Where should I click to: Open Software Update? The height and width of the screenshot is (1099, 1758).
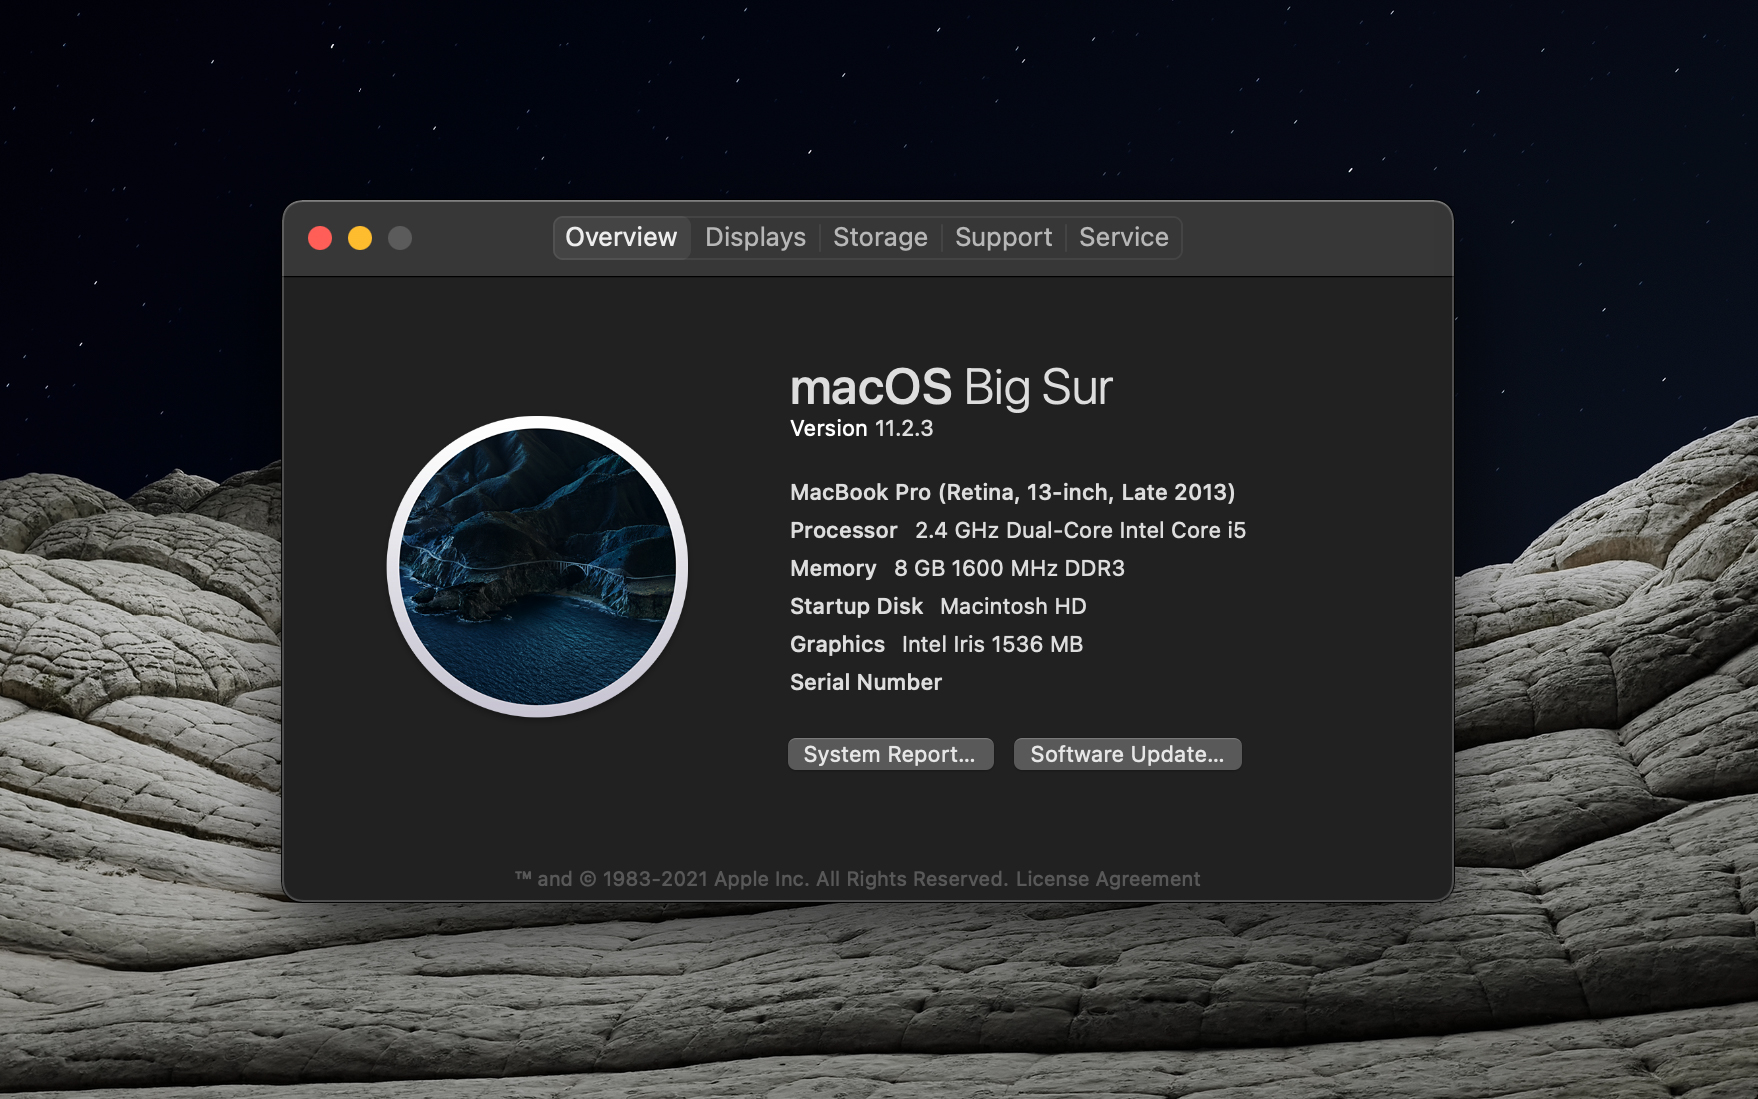pos(1127,754)
